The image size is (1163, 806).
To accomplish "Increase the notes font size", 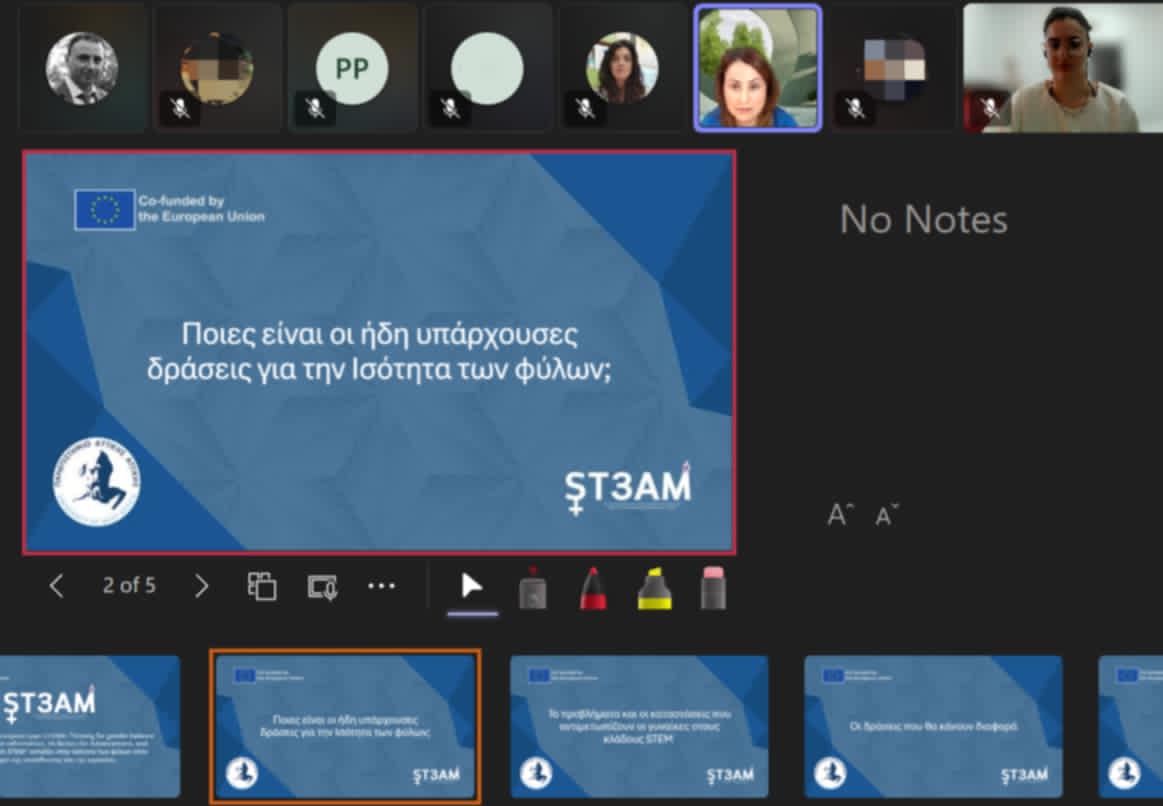I will tap(840, 514).
